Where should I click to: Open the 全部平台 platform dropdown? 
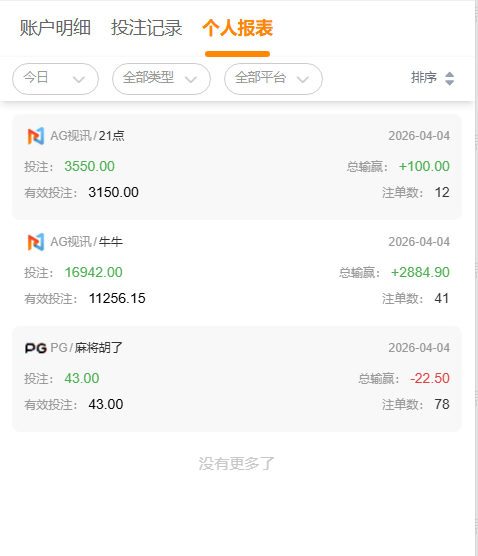273,79
